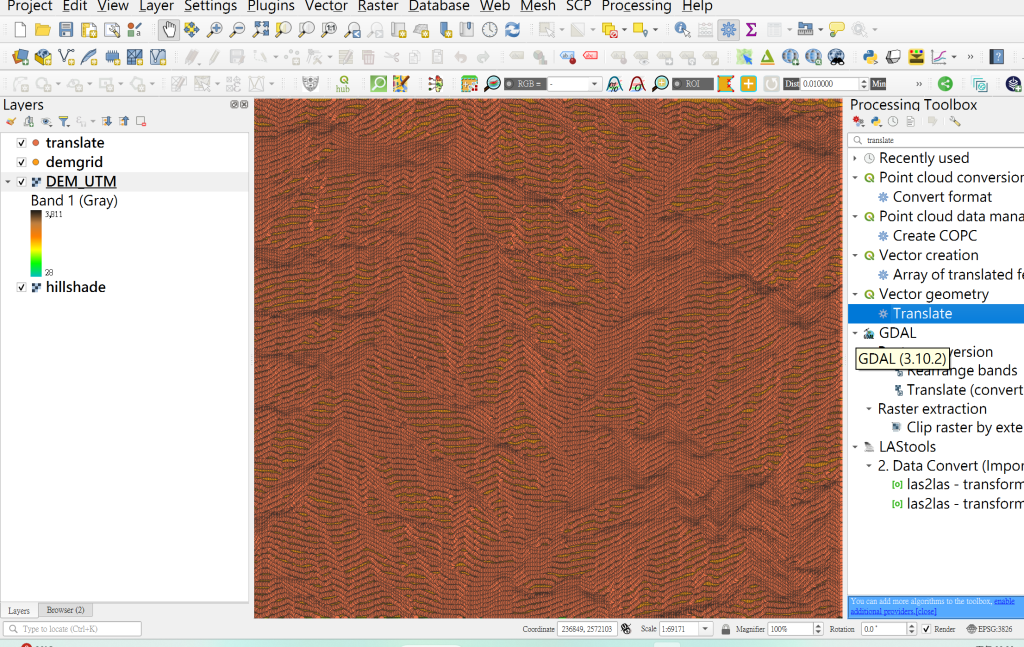Collapse the DEM_UTM layer legend

tap(8, 182)
